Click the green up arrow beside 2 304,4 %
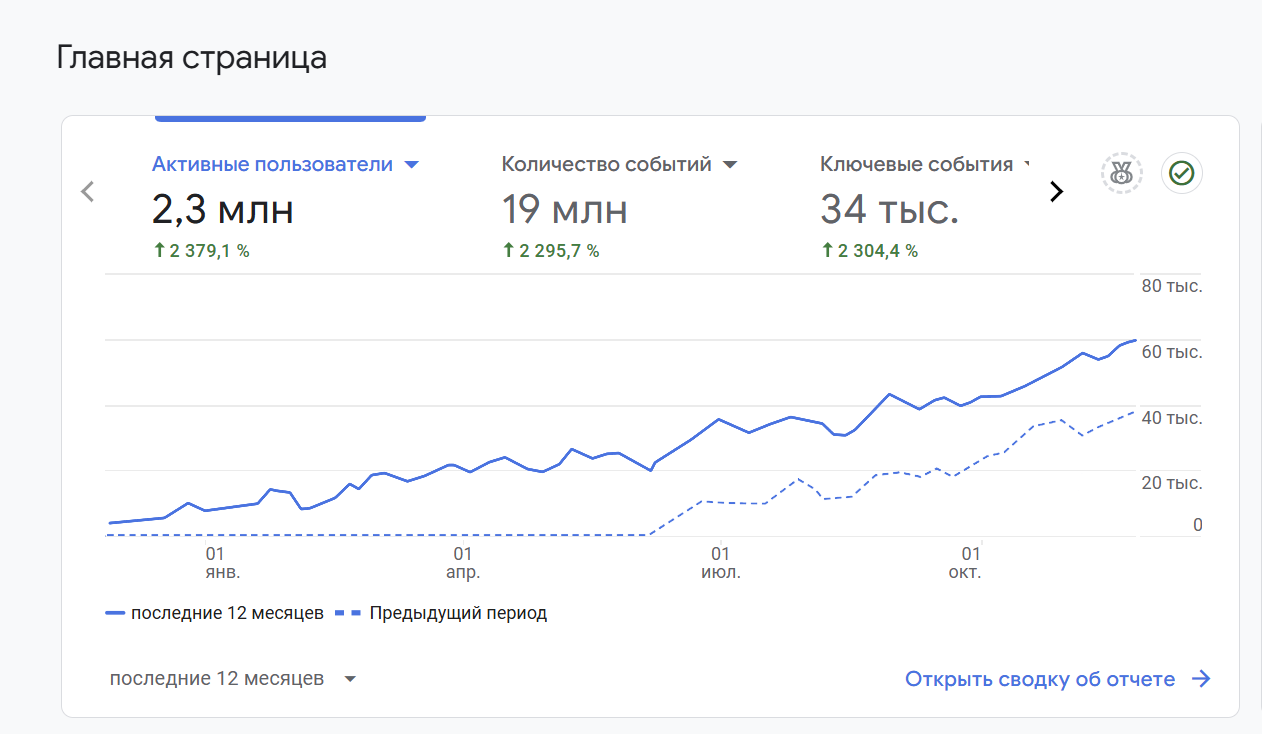This screenshot has width=1262, height=734. tap(827, 251)
